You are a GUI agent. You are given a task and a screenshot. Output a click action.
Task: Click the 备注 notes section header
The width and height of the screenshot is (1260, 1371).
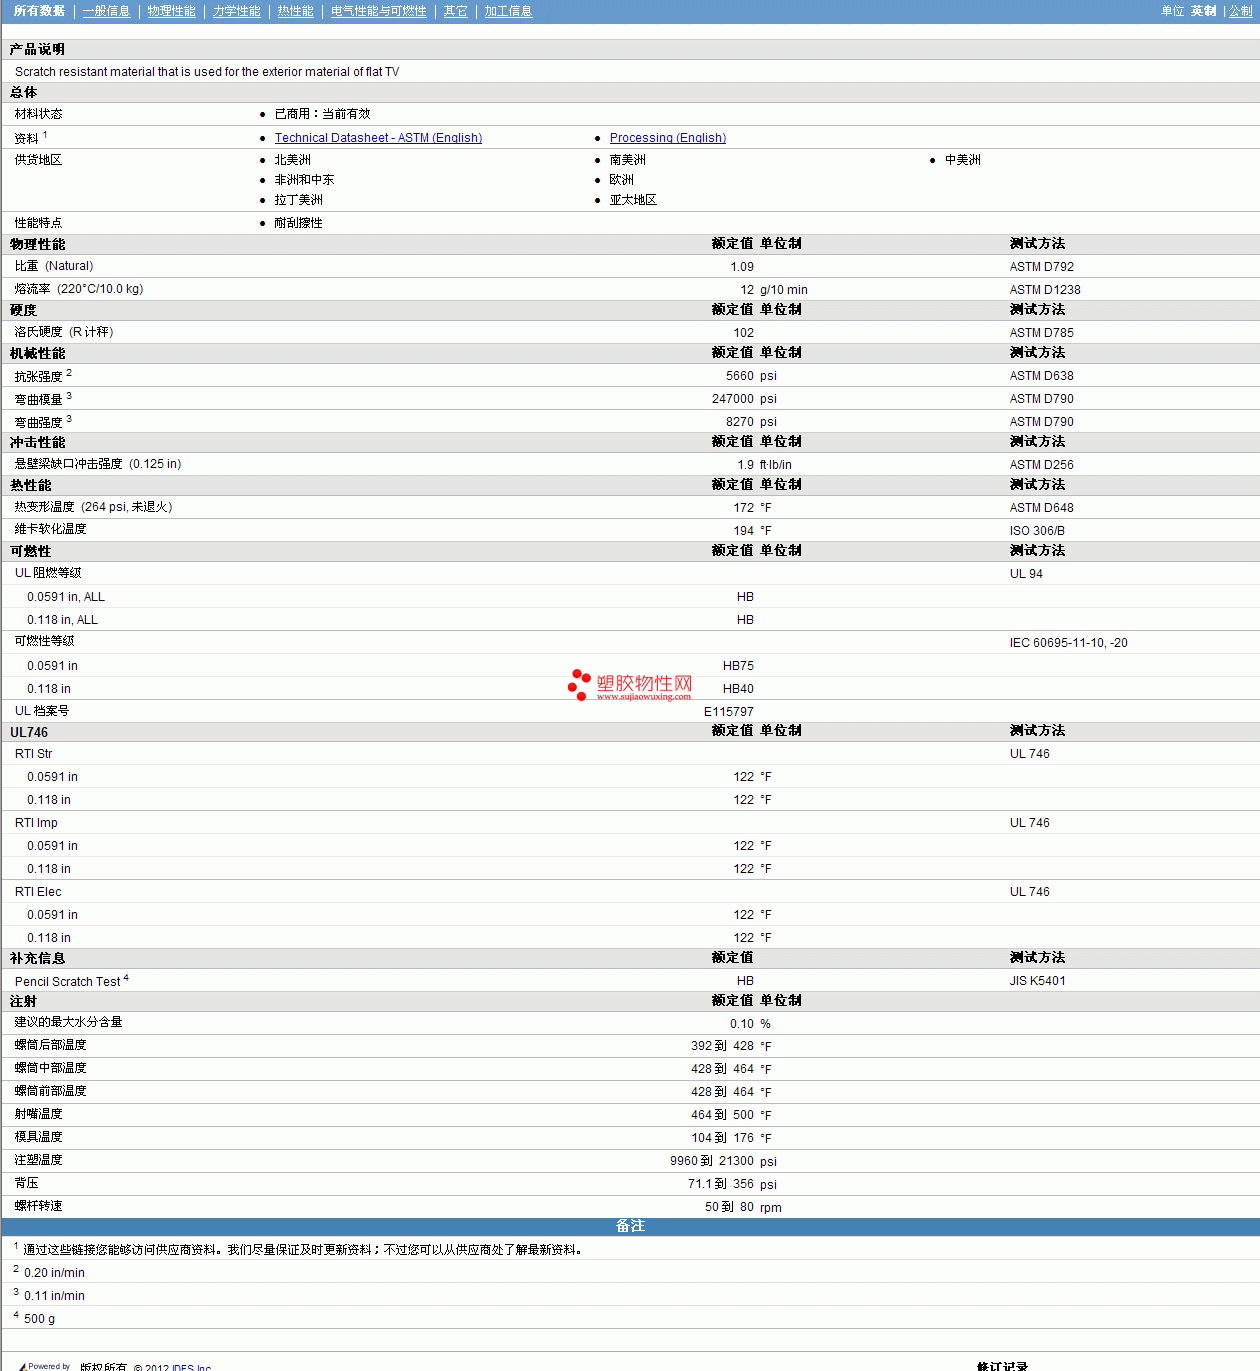(x=630, y=1226)
